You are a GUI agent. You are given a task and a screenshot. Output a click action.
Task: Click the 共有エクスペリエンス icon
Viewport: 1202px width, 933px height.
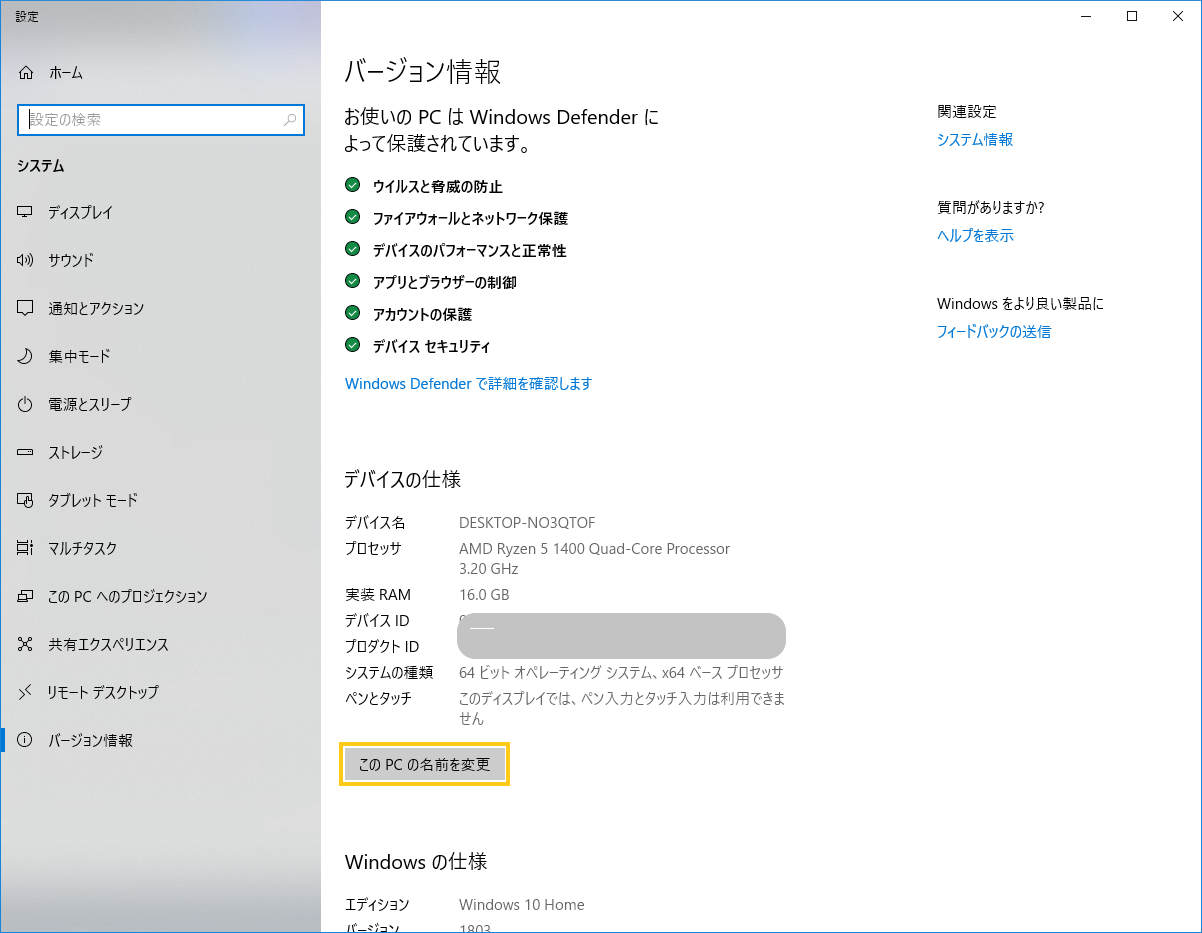(26, 644)
